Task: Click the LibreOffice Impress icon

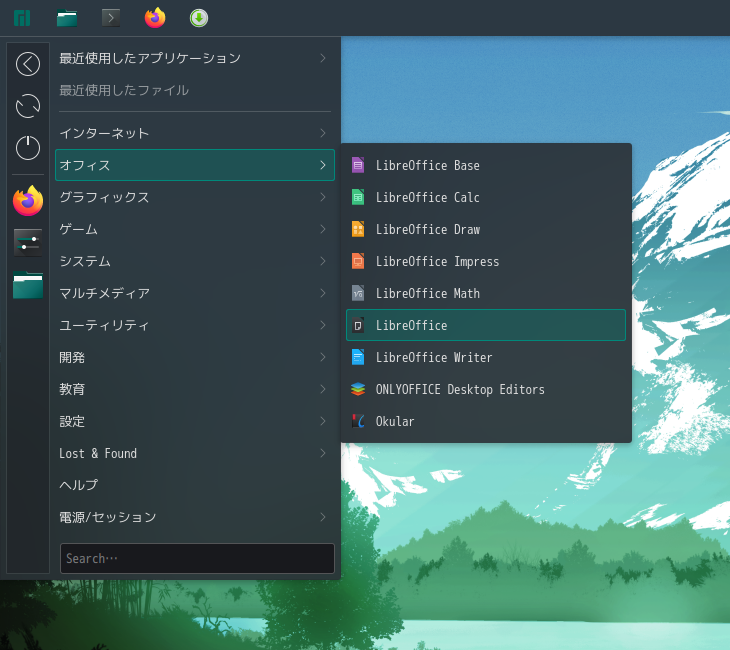Action: (x=358, y=261)
